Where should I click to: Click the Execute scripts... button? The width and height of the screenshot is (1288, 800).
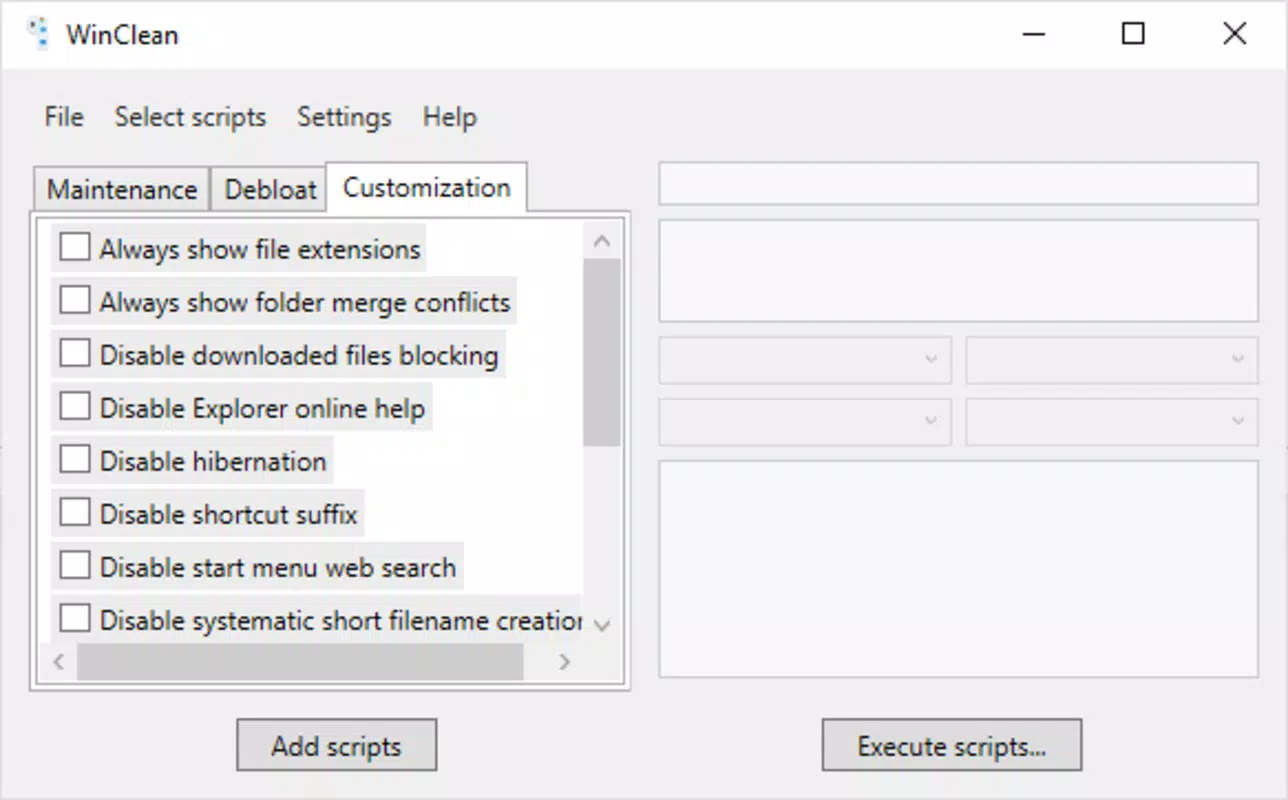tap(952, 746)
